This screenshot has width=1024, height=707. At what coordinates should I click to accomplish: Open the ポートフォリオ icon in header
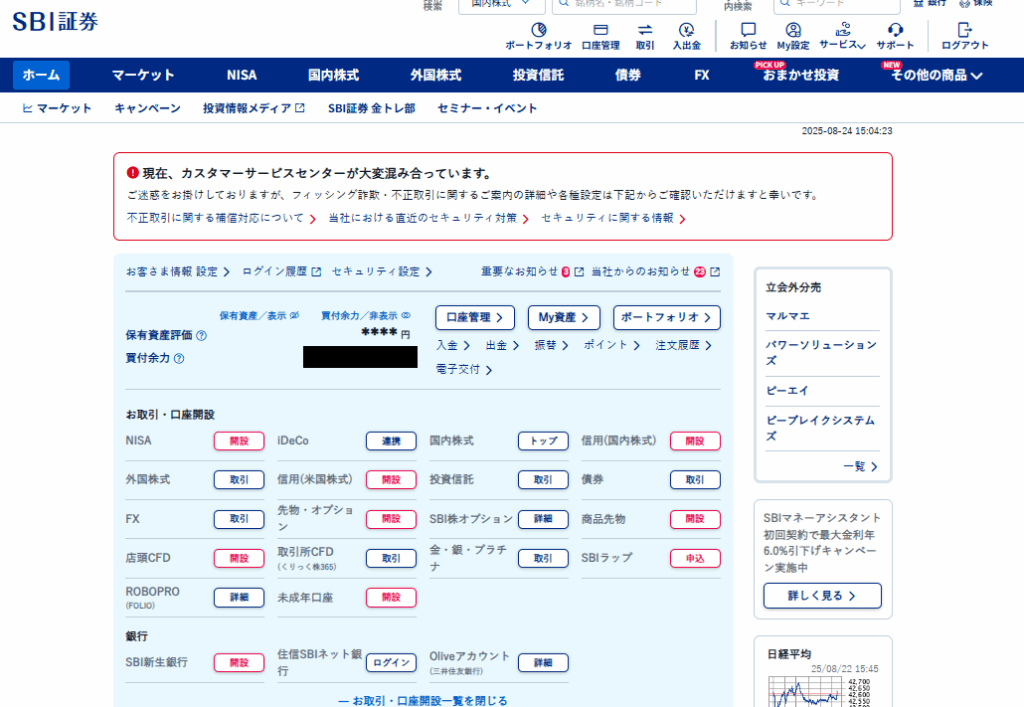[x=538, y=36]
